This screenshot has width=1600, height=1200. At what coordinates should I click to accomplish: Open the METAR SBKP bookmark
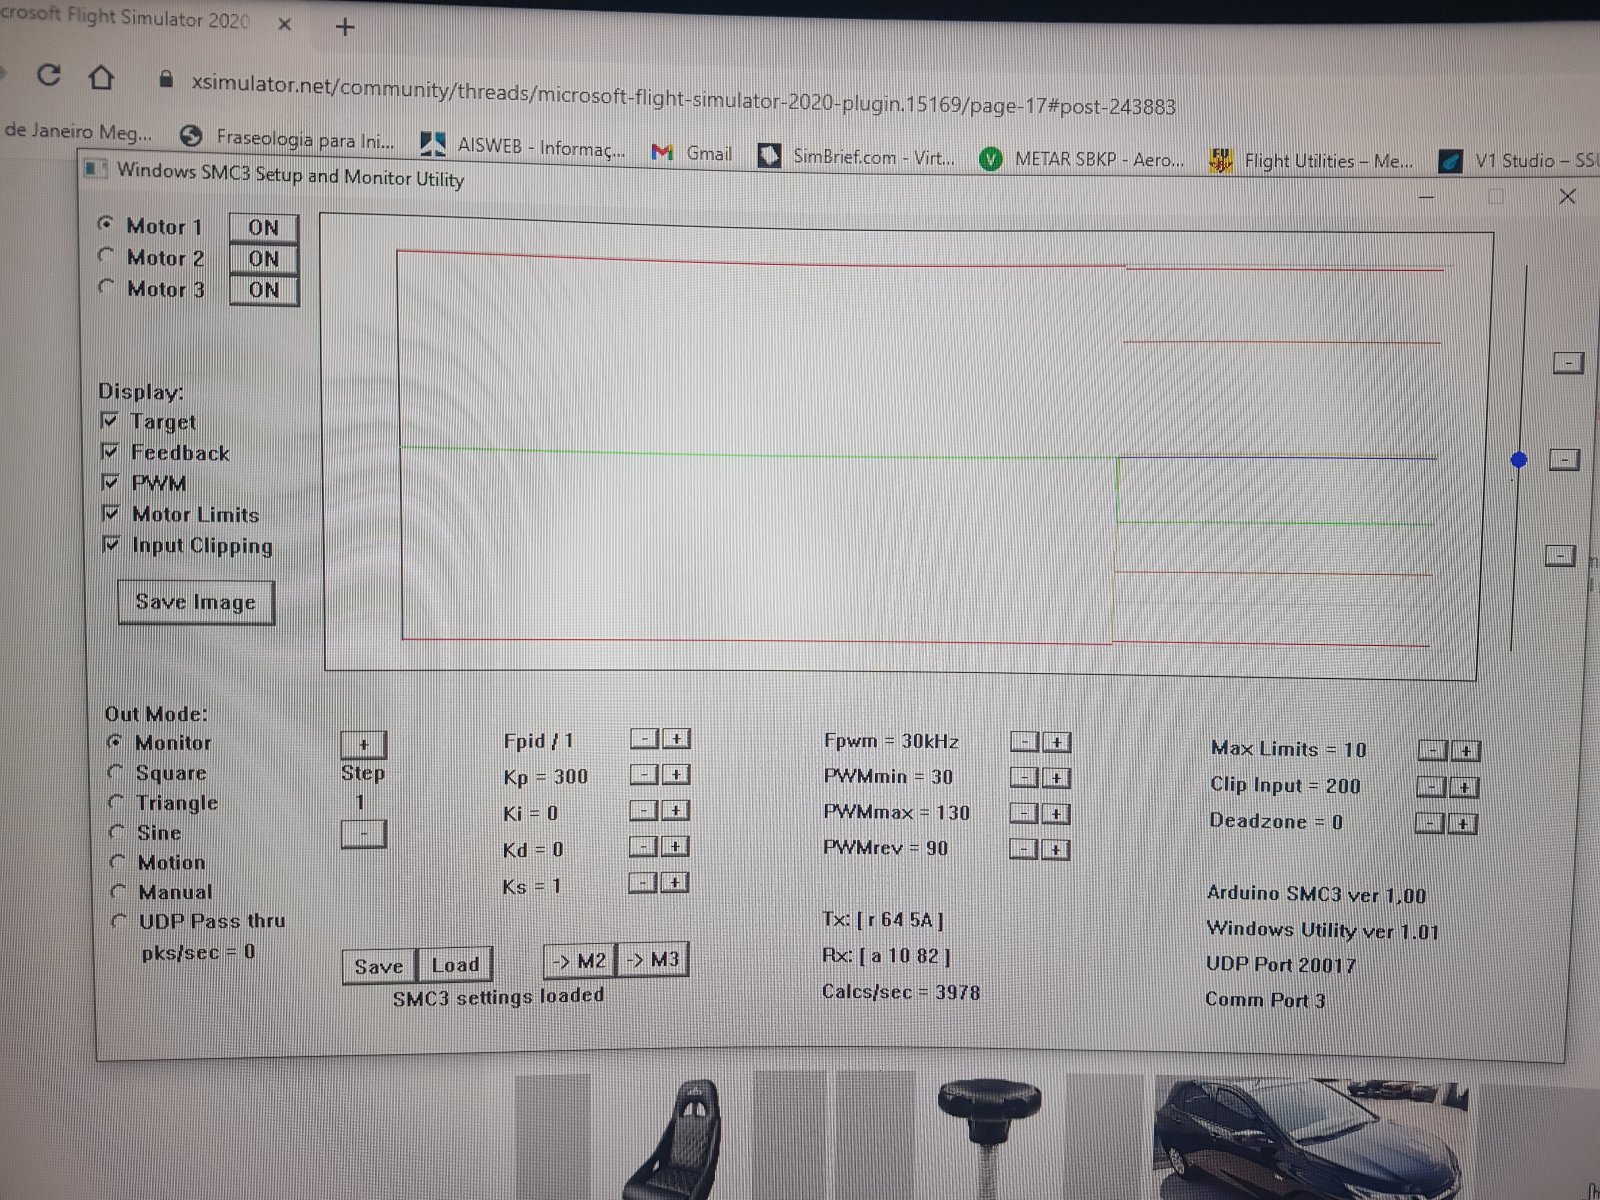click(1082, 159)
